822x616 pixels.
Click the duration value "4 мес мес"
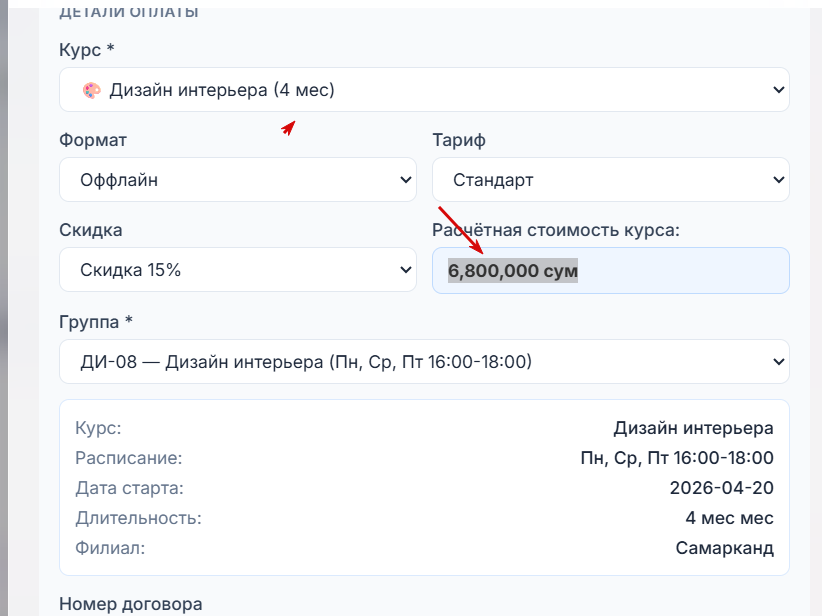[729, 518]
